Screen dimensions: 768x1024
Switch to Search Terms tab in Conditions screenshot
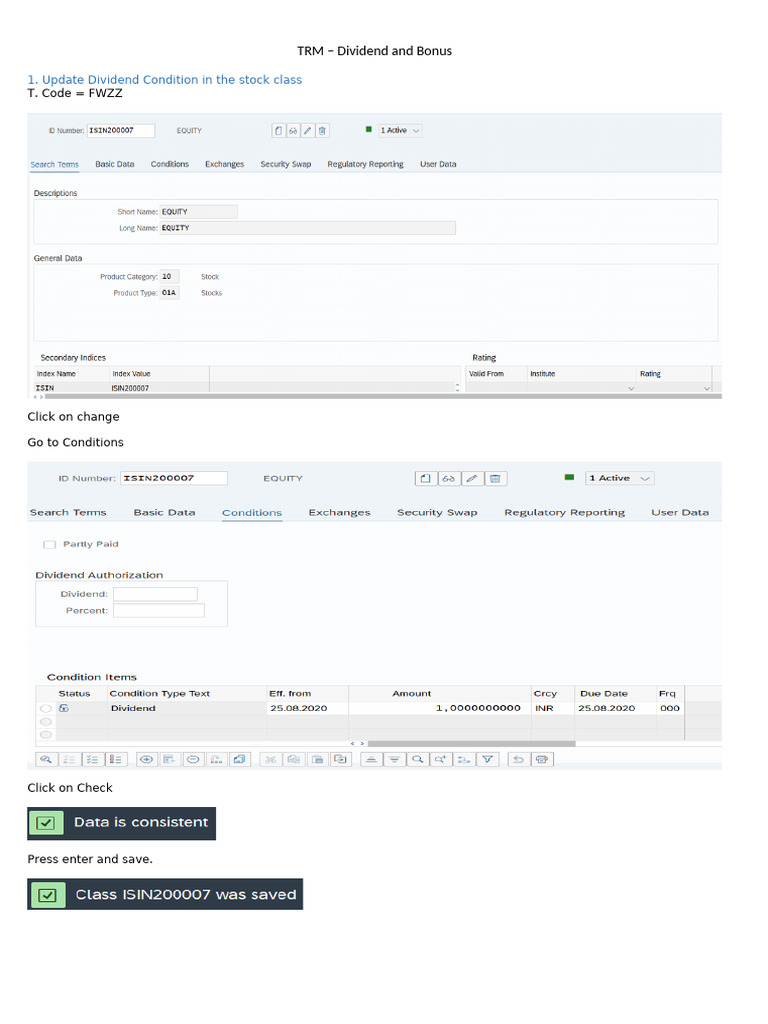click(68, 513)
